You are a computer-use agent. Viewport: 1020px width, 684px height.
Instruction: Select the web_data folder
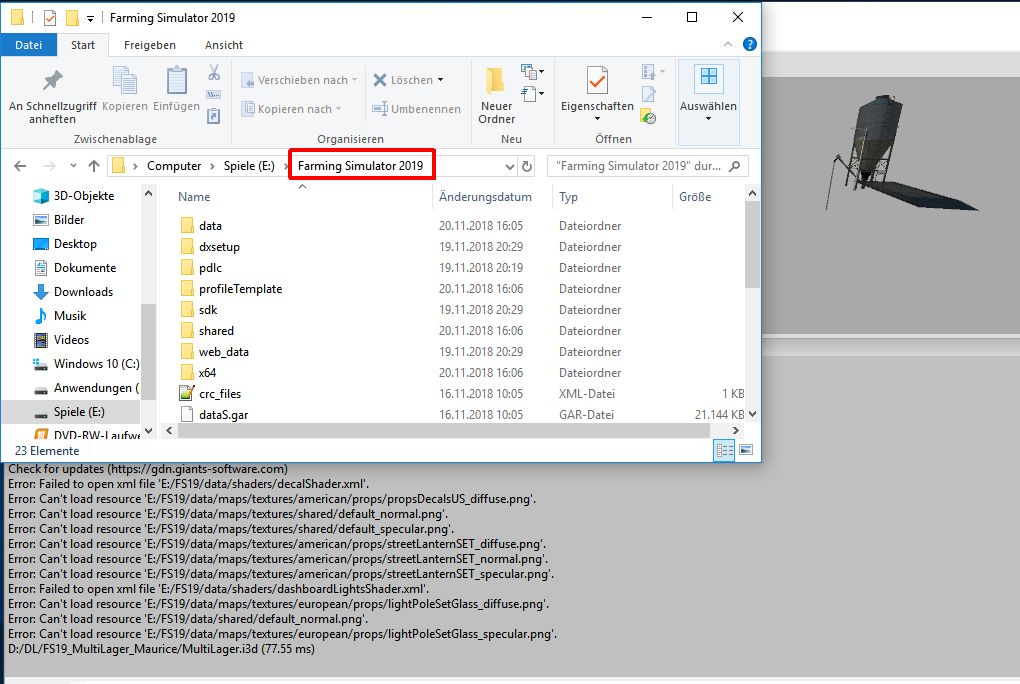click(223, 352)
